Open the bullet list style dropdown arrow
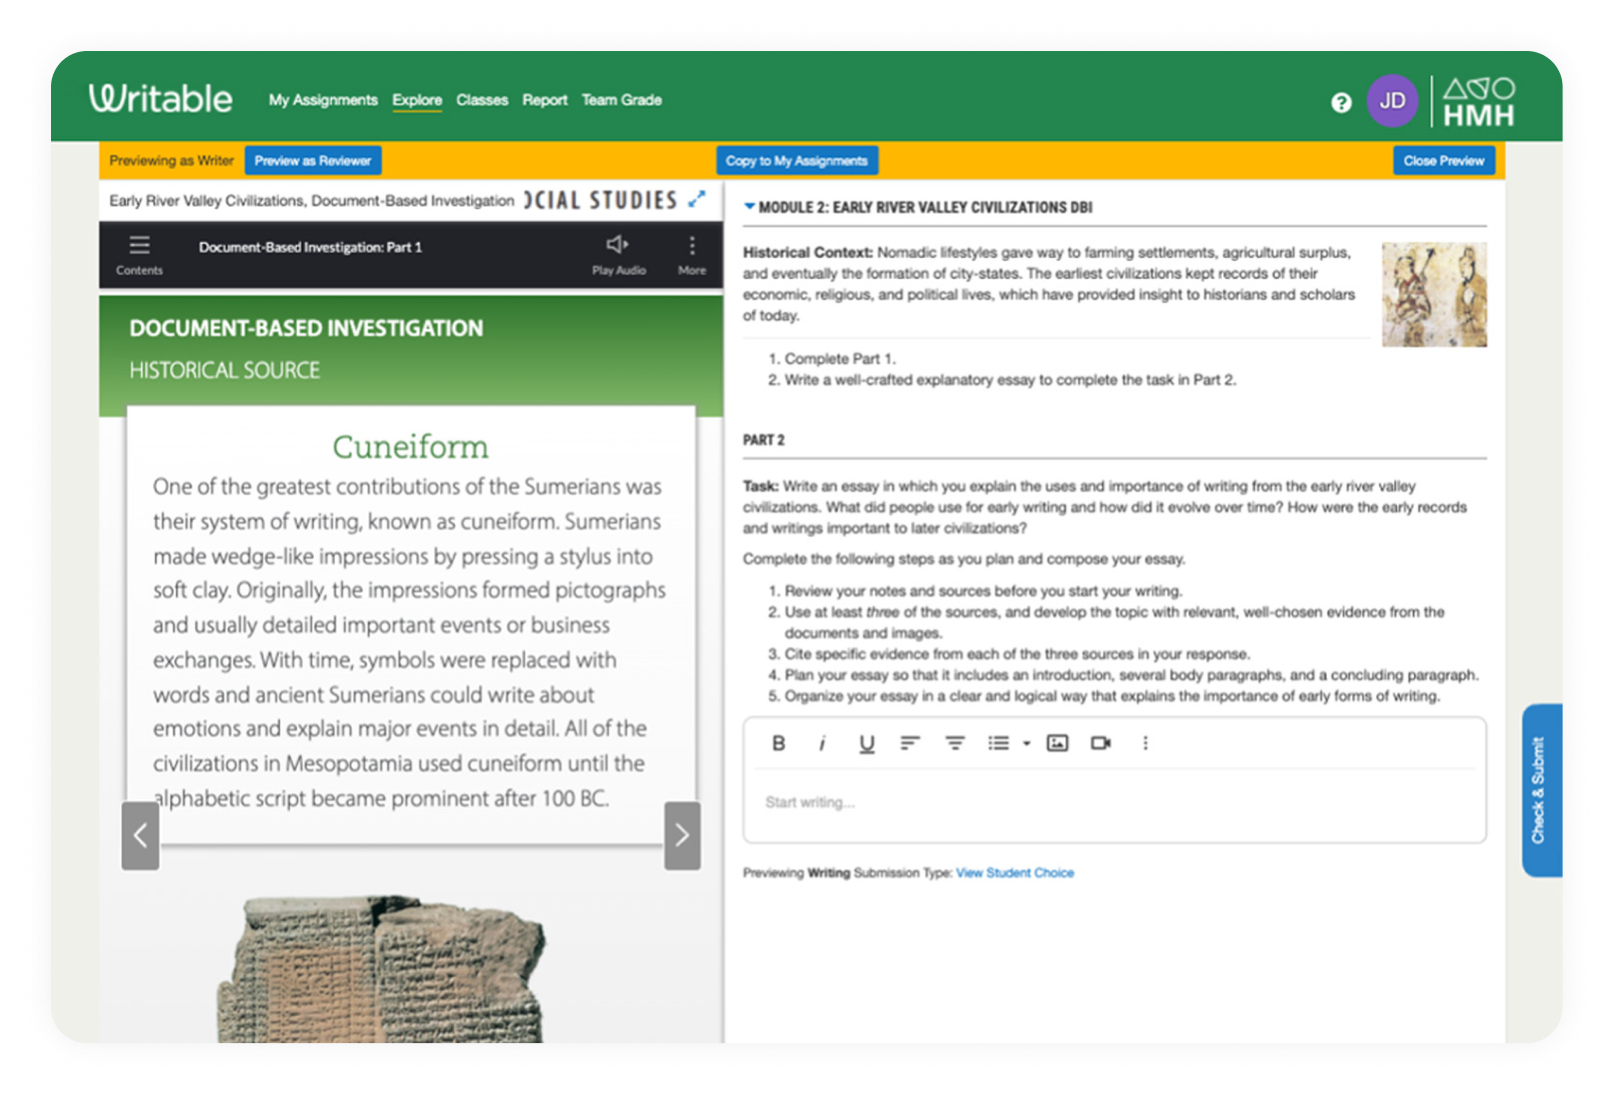Image resolution: width=1614 pixels, height=1095 pixels. 1026,744
